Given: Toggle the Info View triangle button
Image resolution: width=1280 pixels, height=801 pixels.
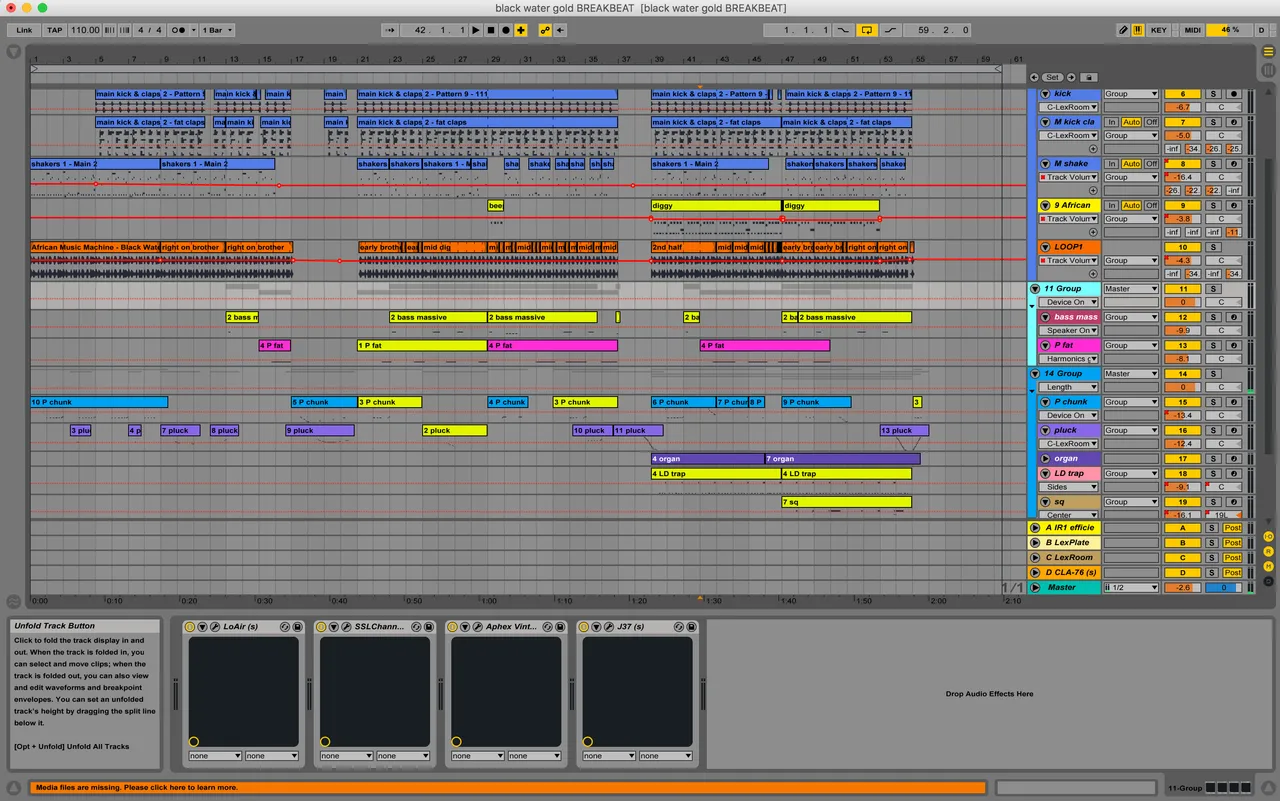Looking at the screenshot, I should 14,788.
